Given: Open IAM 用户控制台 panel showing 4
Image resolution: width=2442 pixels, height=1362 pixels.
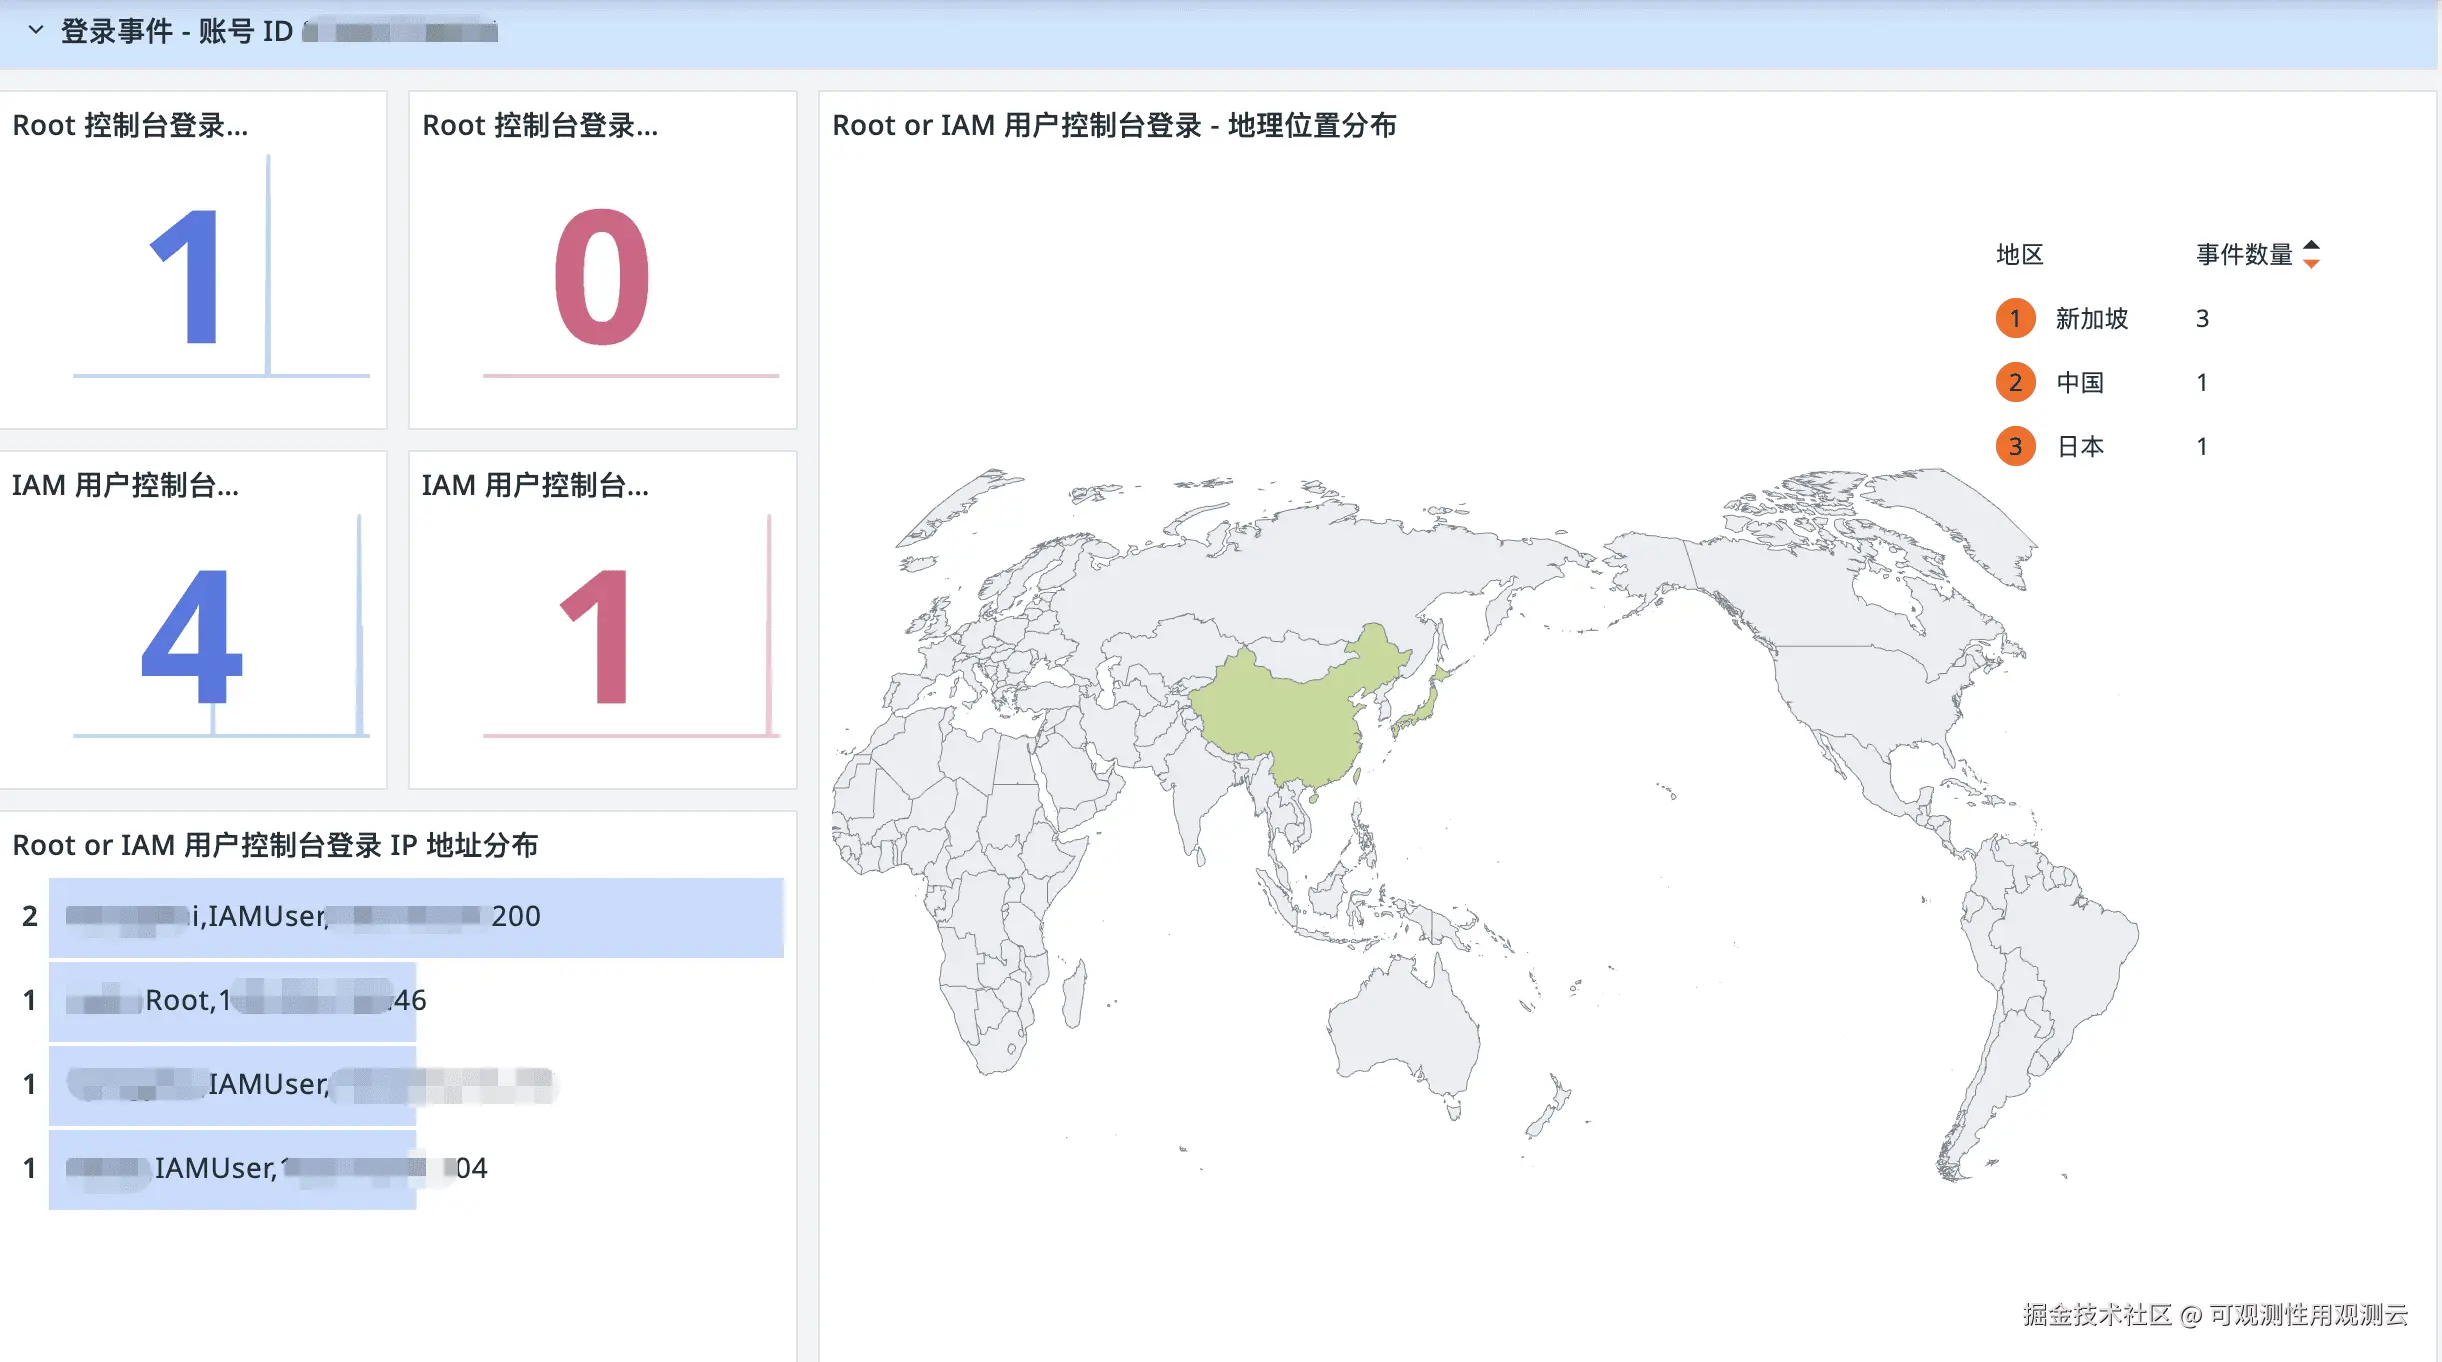Looking at the screenshot, I should 190,635.
